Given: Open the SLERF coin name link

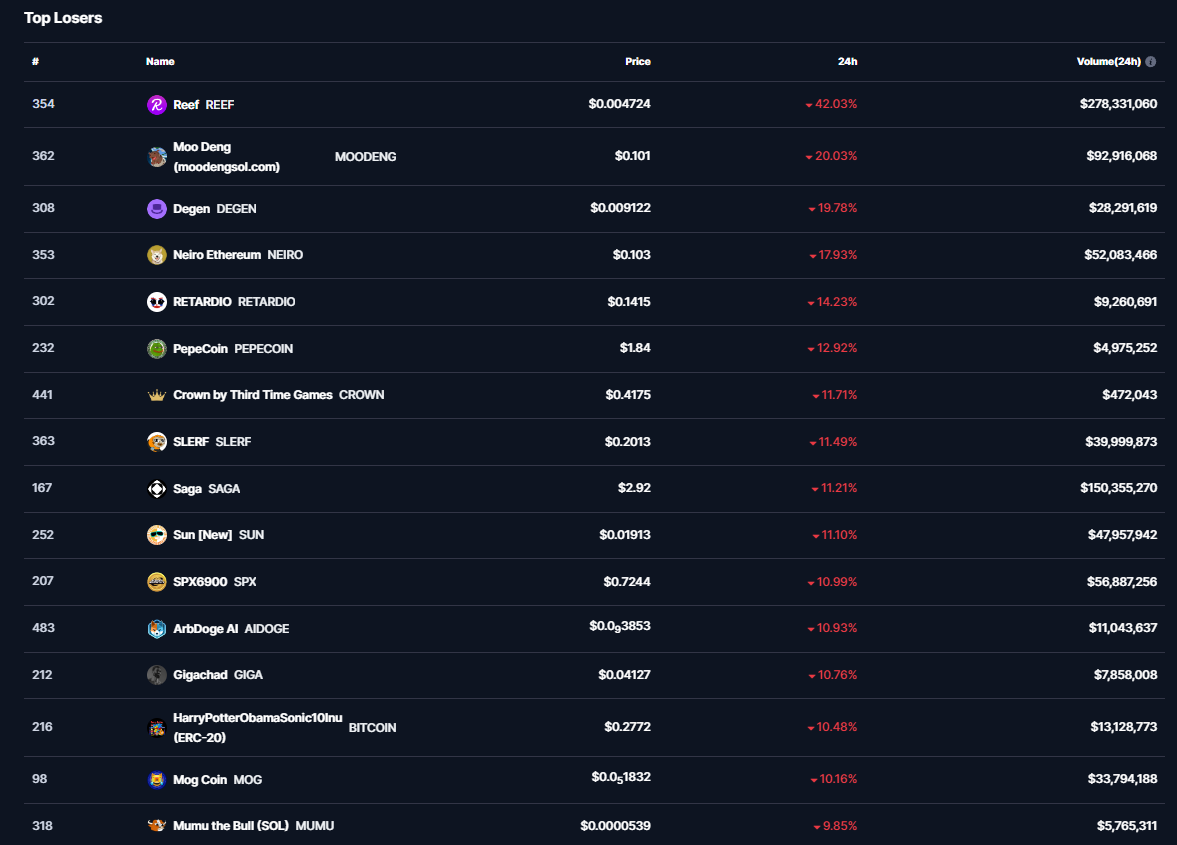Looking at the screenshot, I should [191, 442].
